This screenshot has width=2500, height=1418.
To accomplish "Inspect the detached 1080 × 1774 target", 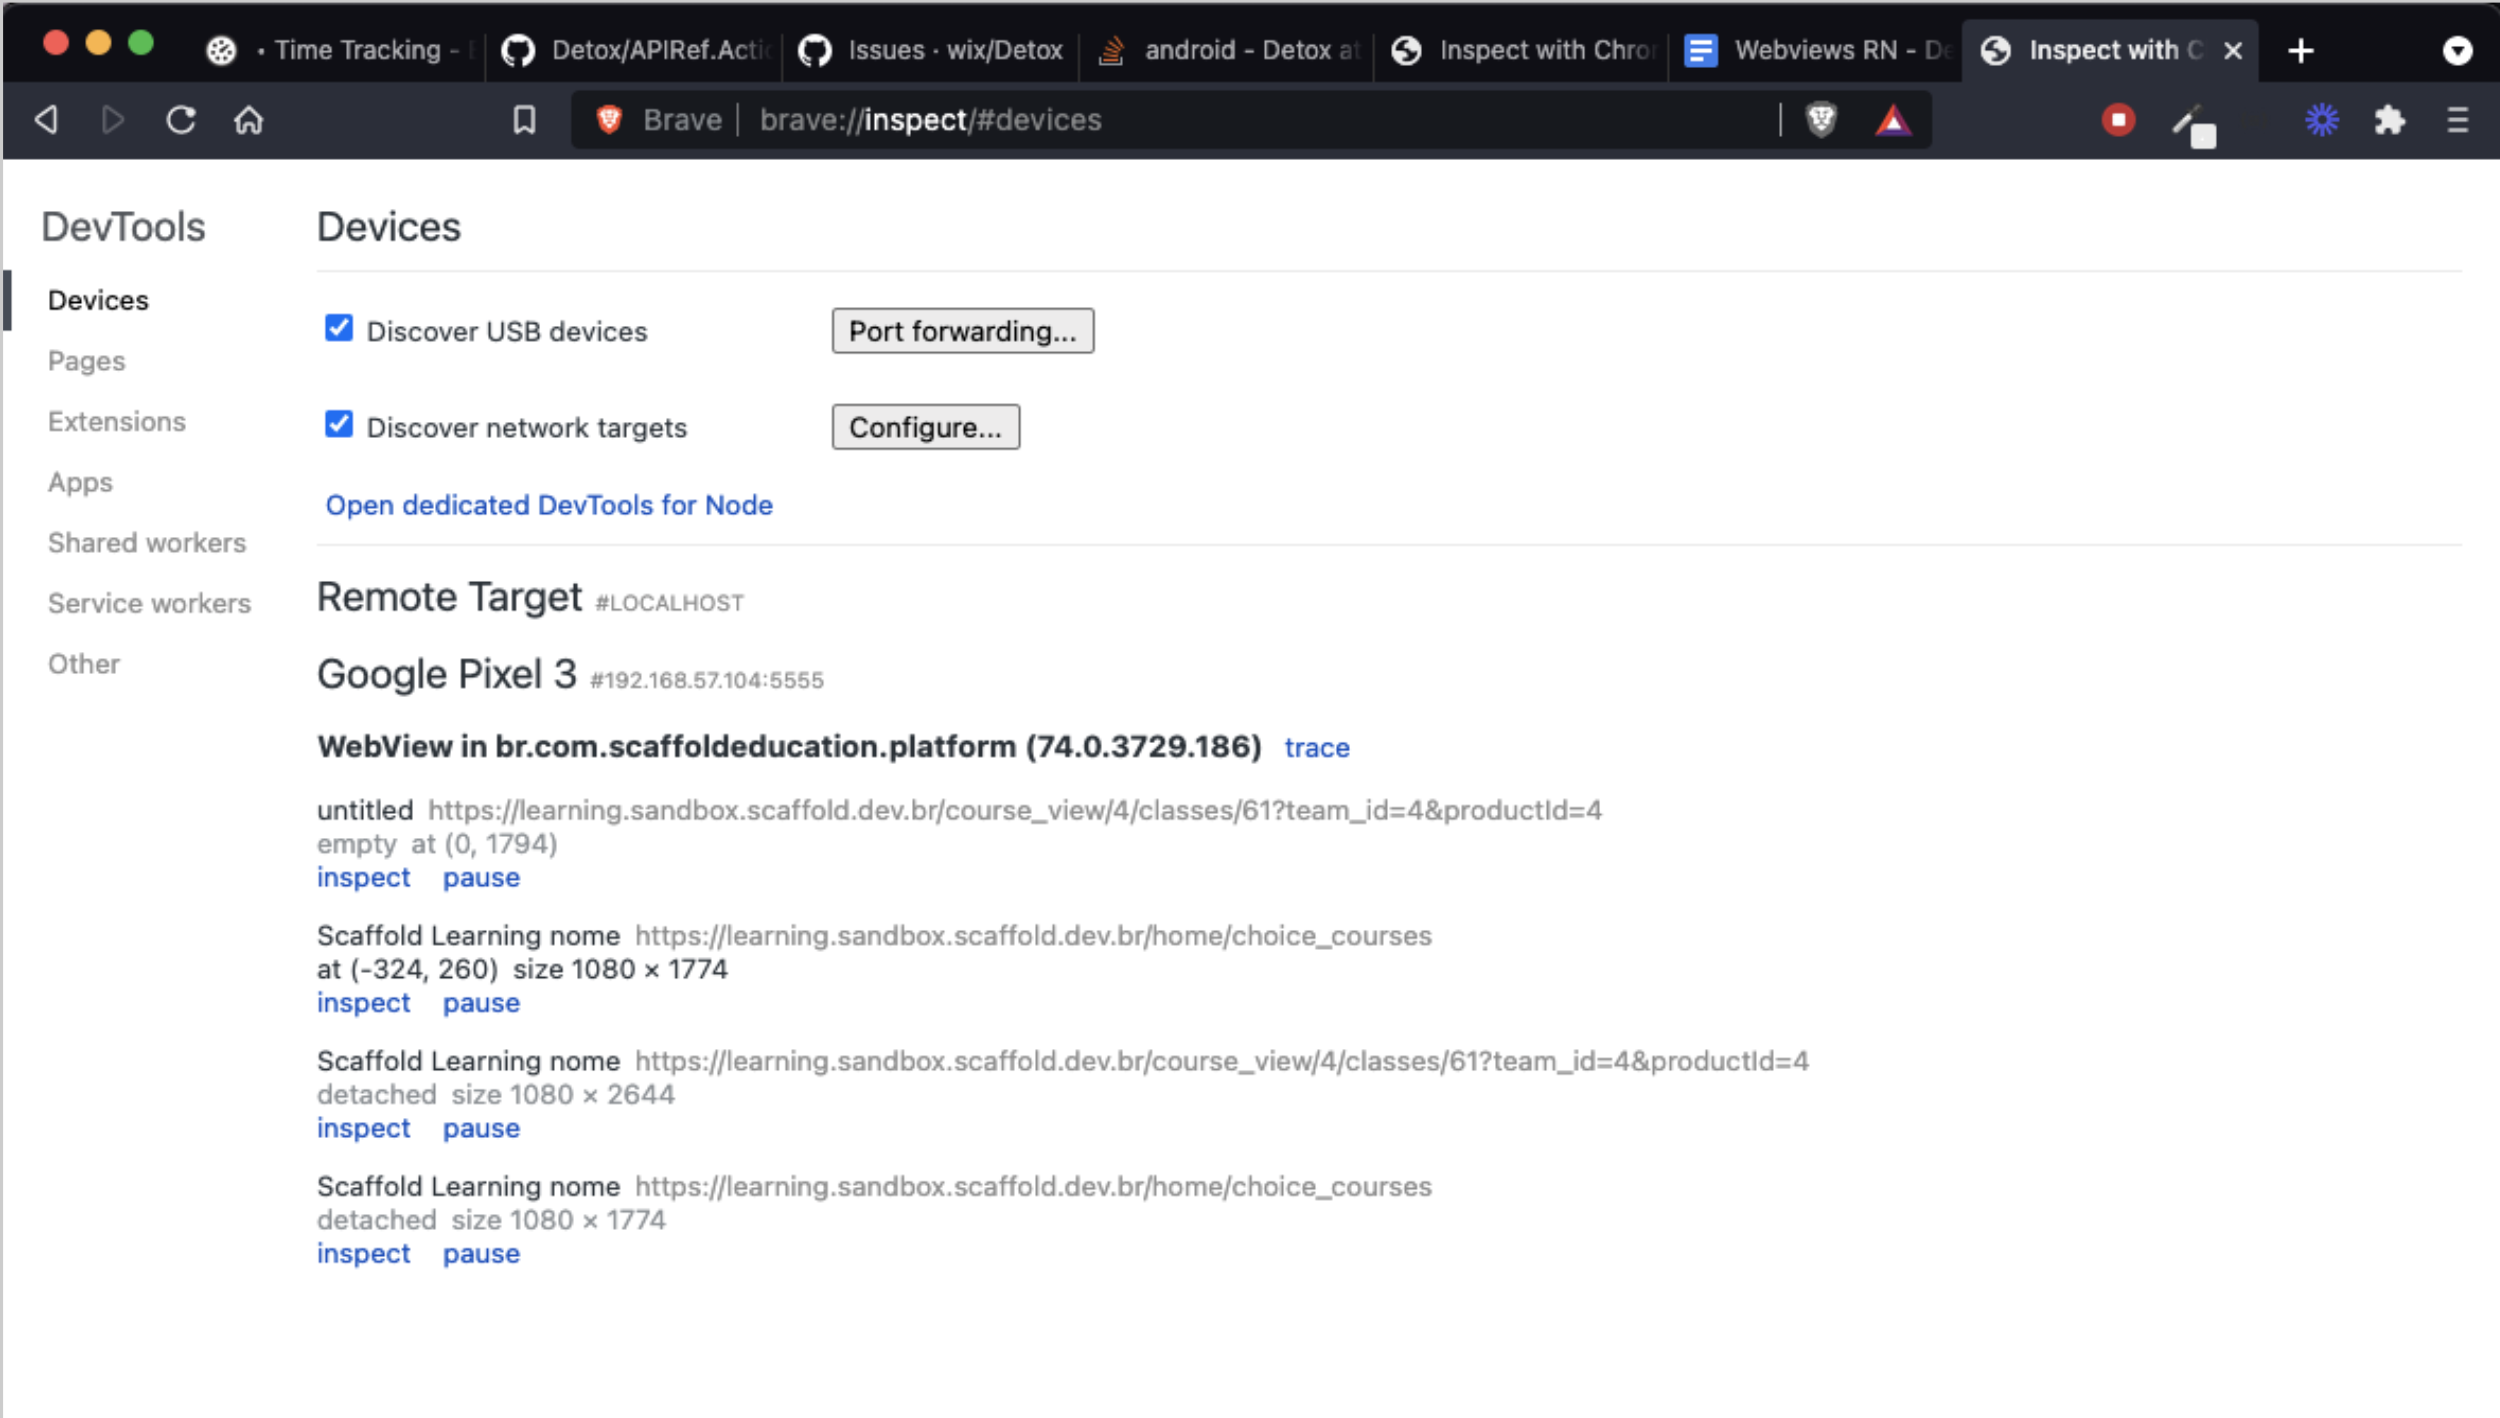I will [x=363, y=1254].
